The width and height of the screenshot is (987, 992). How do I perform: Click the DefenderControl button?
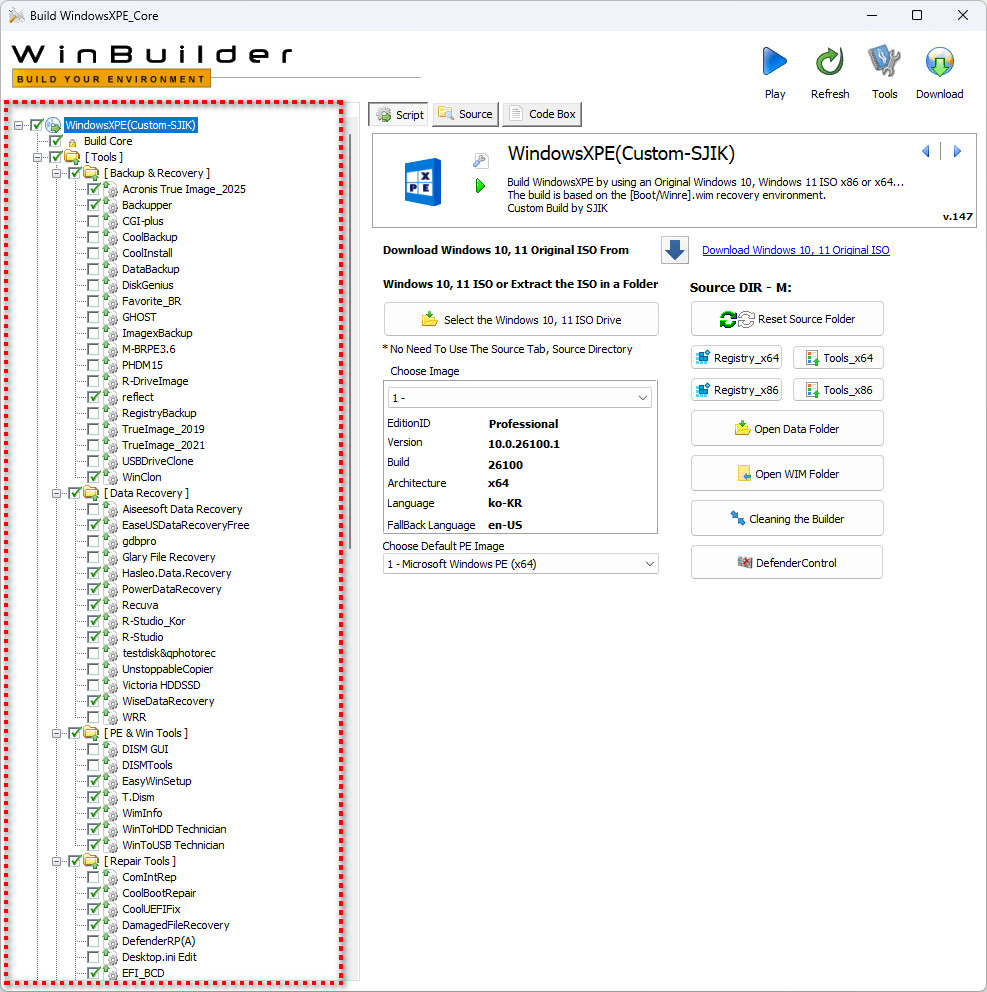pos(787,562)
